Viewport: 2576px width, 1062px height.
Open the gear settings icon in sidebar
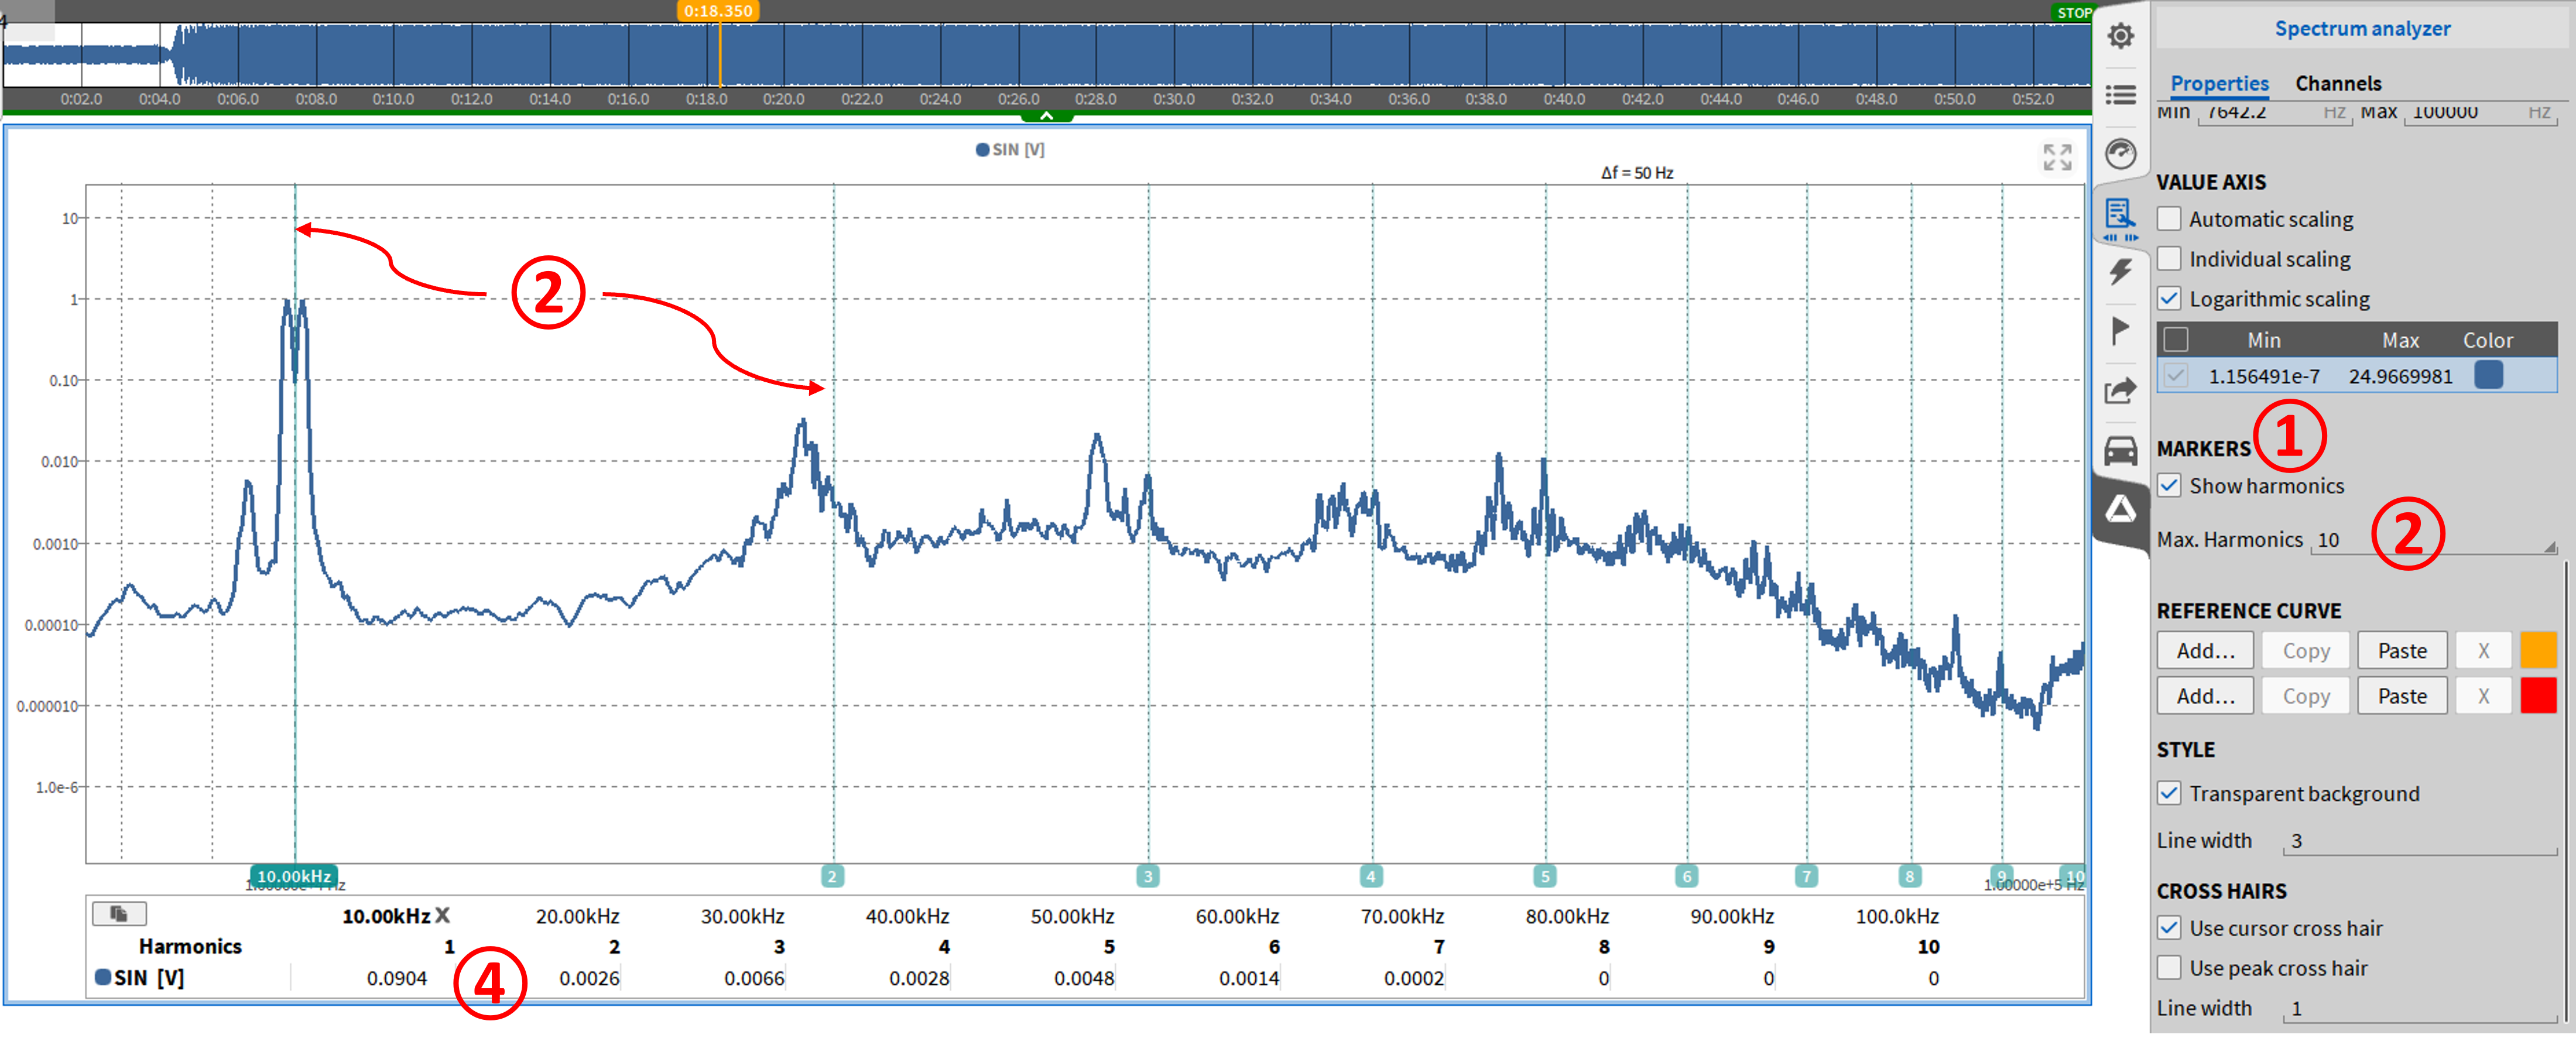point(2120,36)
